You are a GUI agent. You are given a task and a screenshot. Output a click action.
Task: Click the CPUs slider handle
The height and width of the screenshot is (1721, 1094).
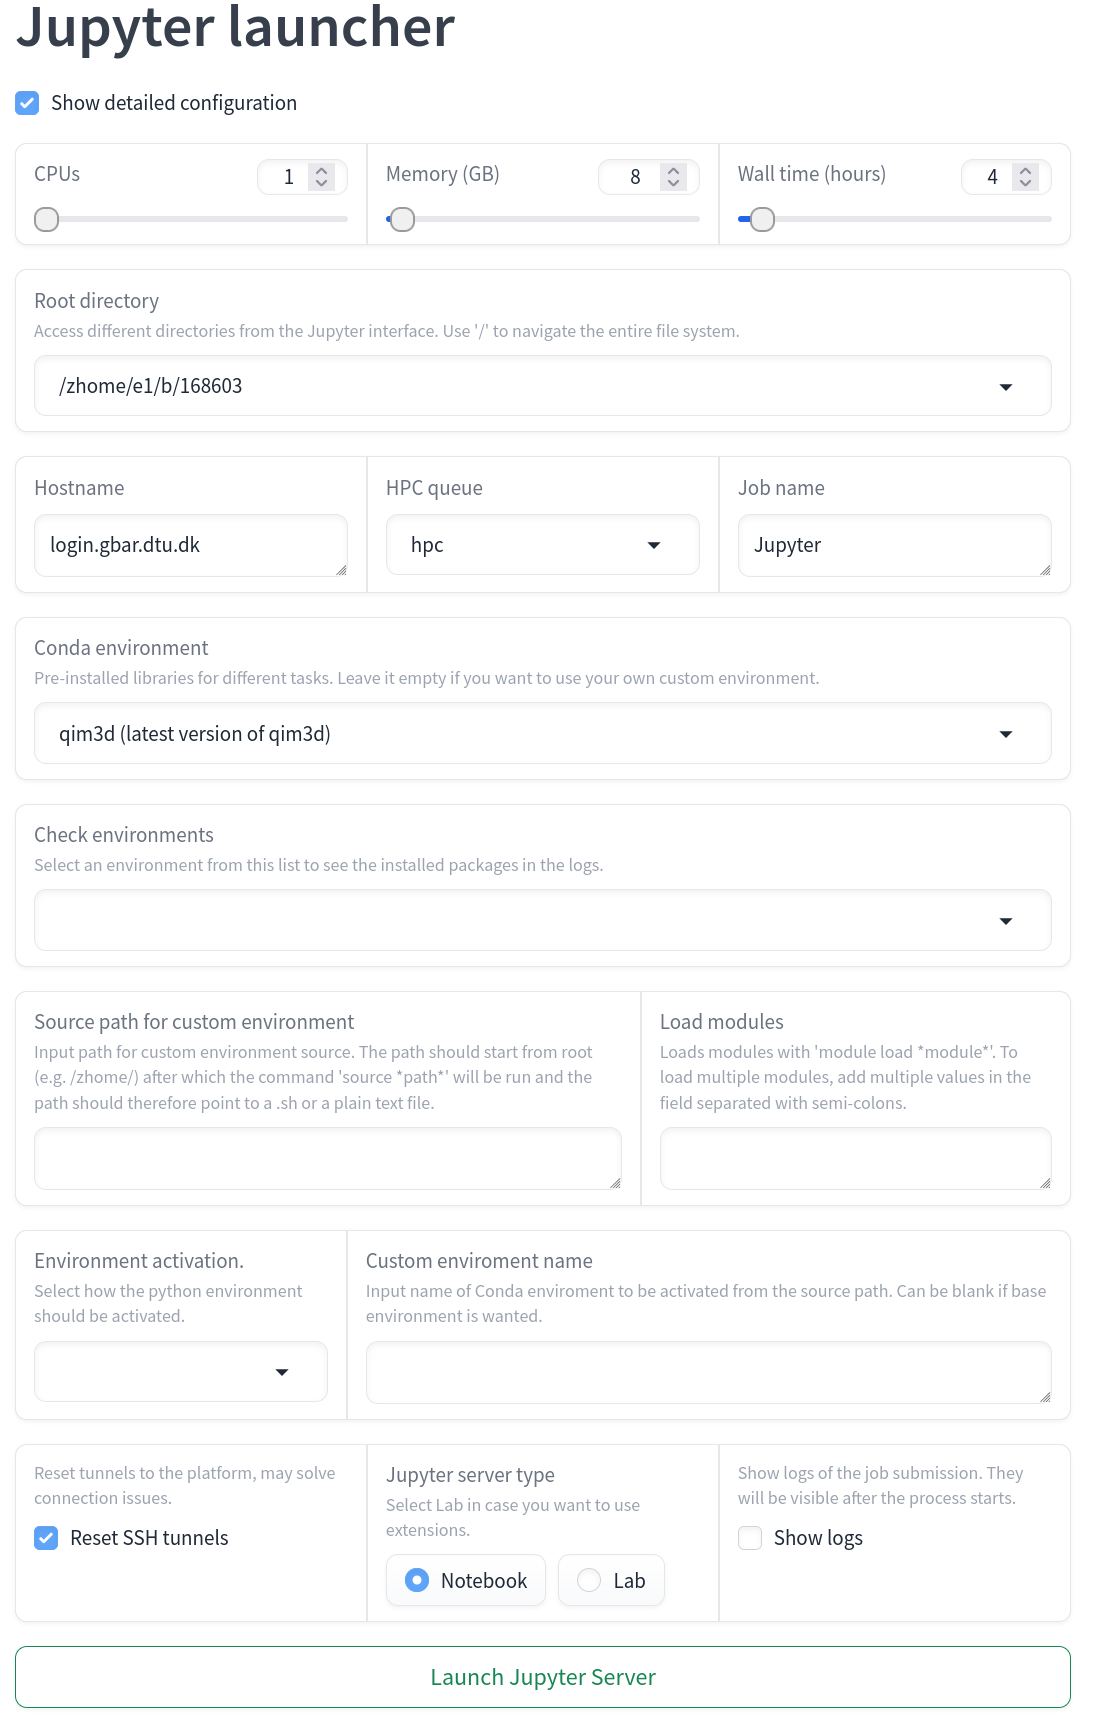coord(47,219)
